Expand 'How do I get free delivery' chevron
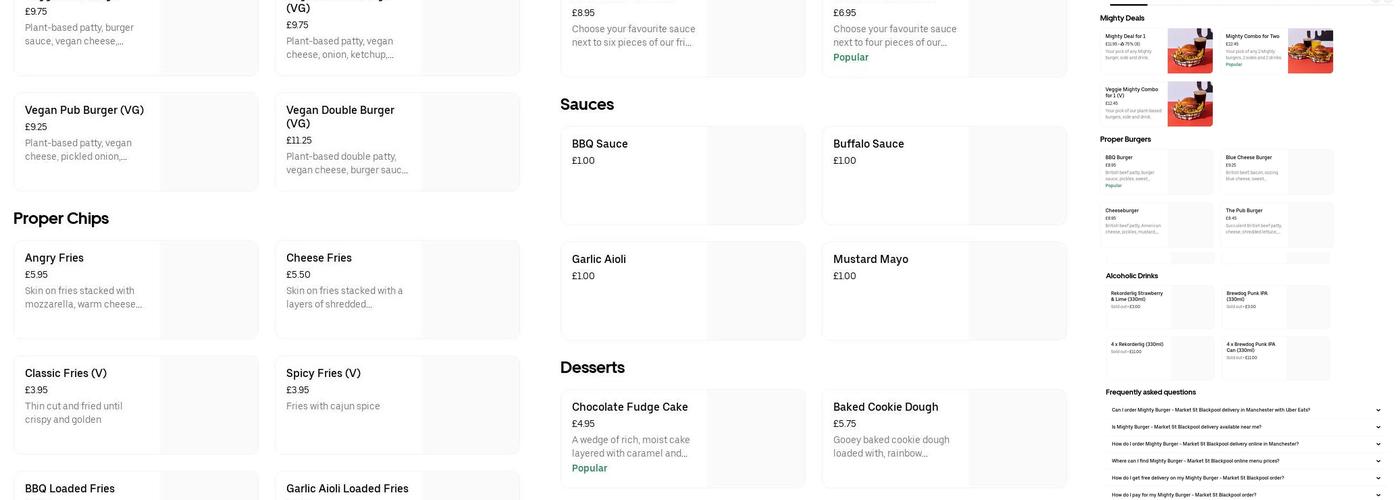This screenshot has height=500, width=1400. coord(1378,478)
